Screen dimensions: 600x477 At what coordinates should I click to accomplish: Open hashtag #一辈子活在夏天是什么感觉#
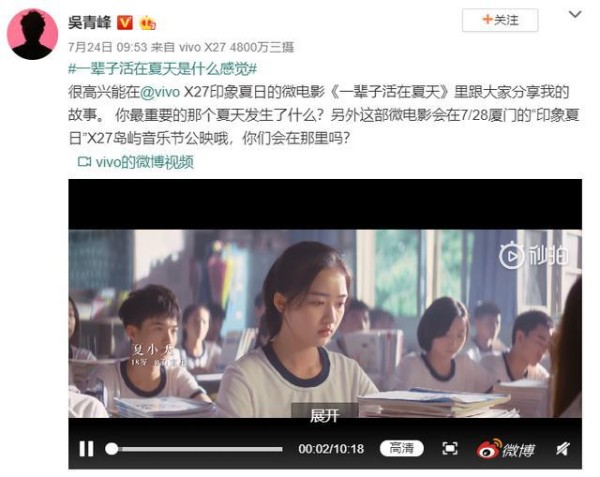(x=162, y=69)
